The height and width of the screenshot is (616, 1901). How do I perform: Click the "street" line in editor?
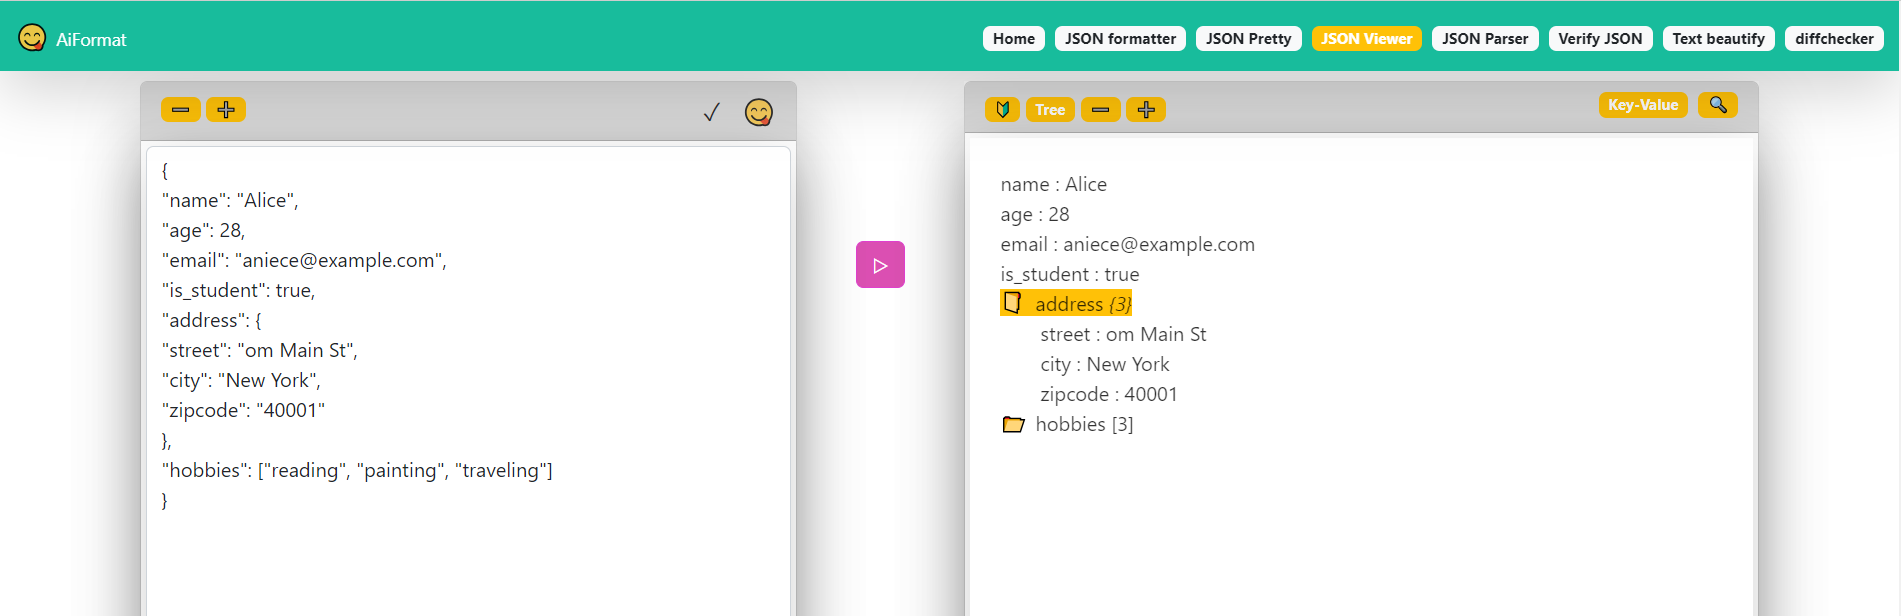point(260,350)
